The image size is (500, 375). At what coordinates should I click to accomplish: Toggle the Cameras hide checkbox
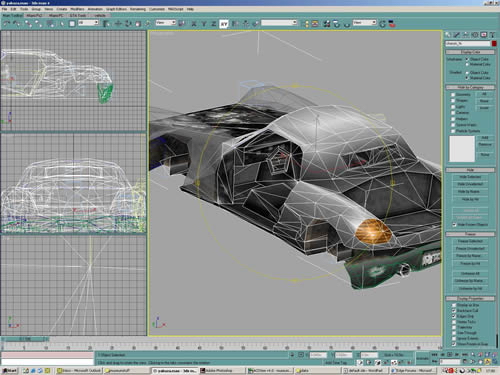(x=453, y=113)
